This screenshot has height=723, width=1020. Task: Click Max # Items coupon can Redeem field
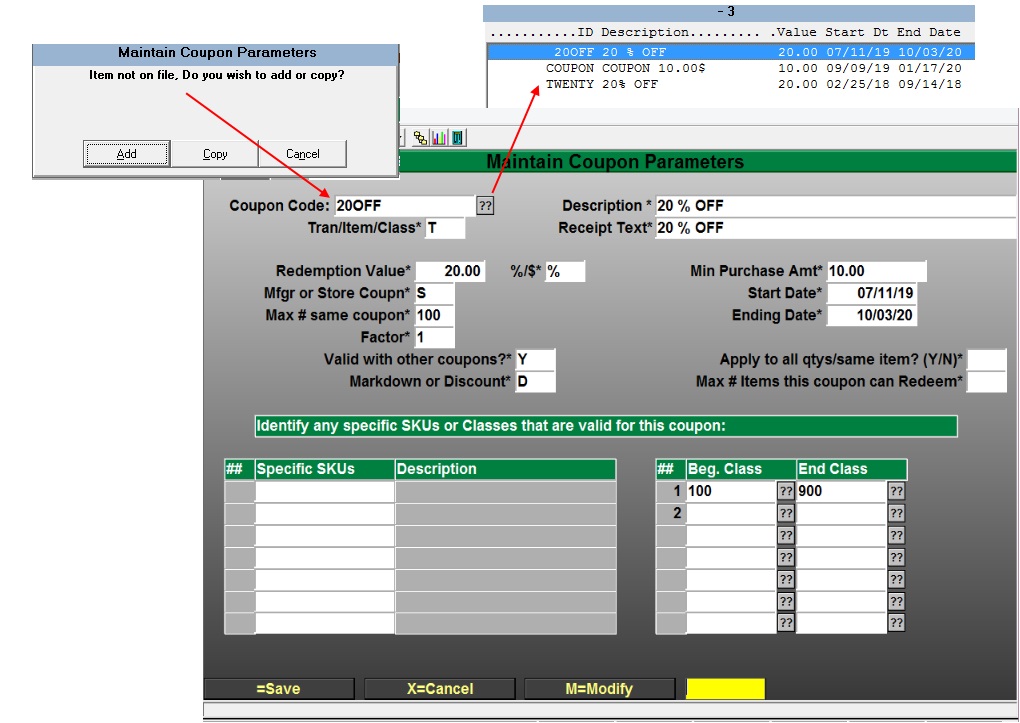(987, 381)
